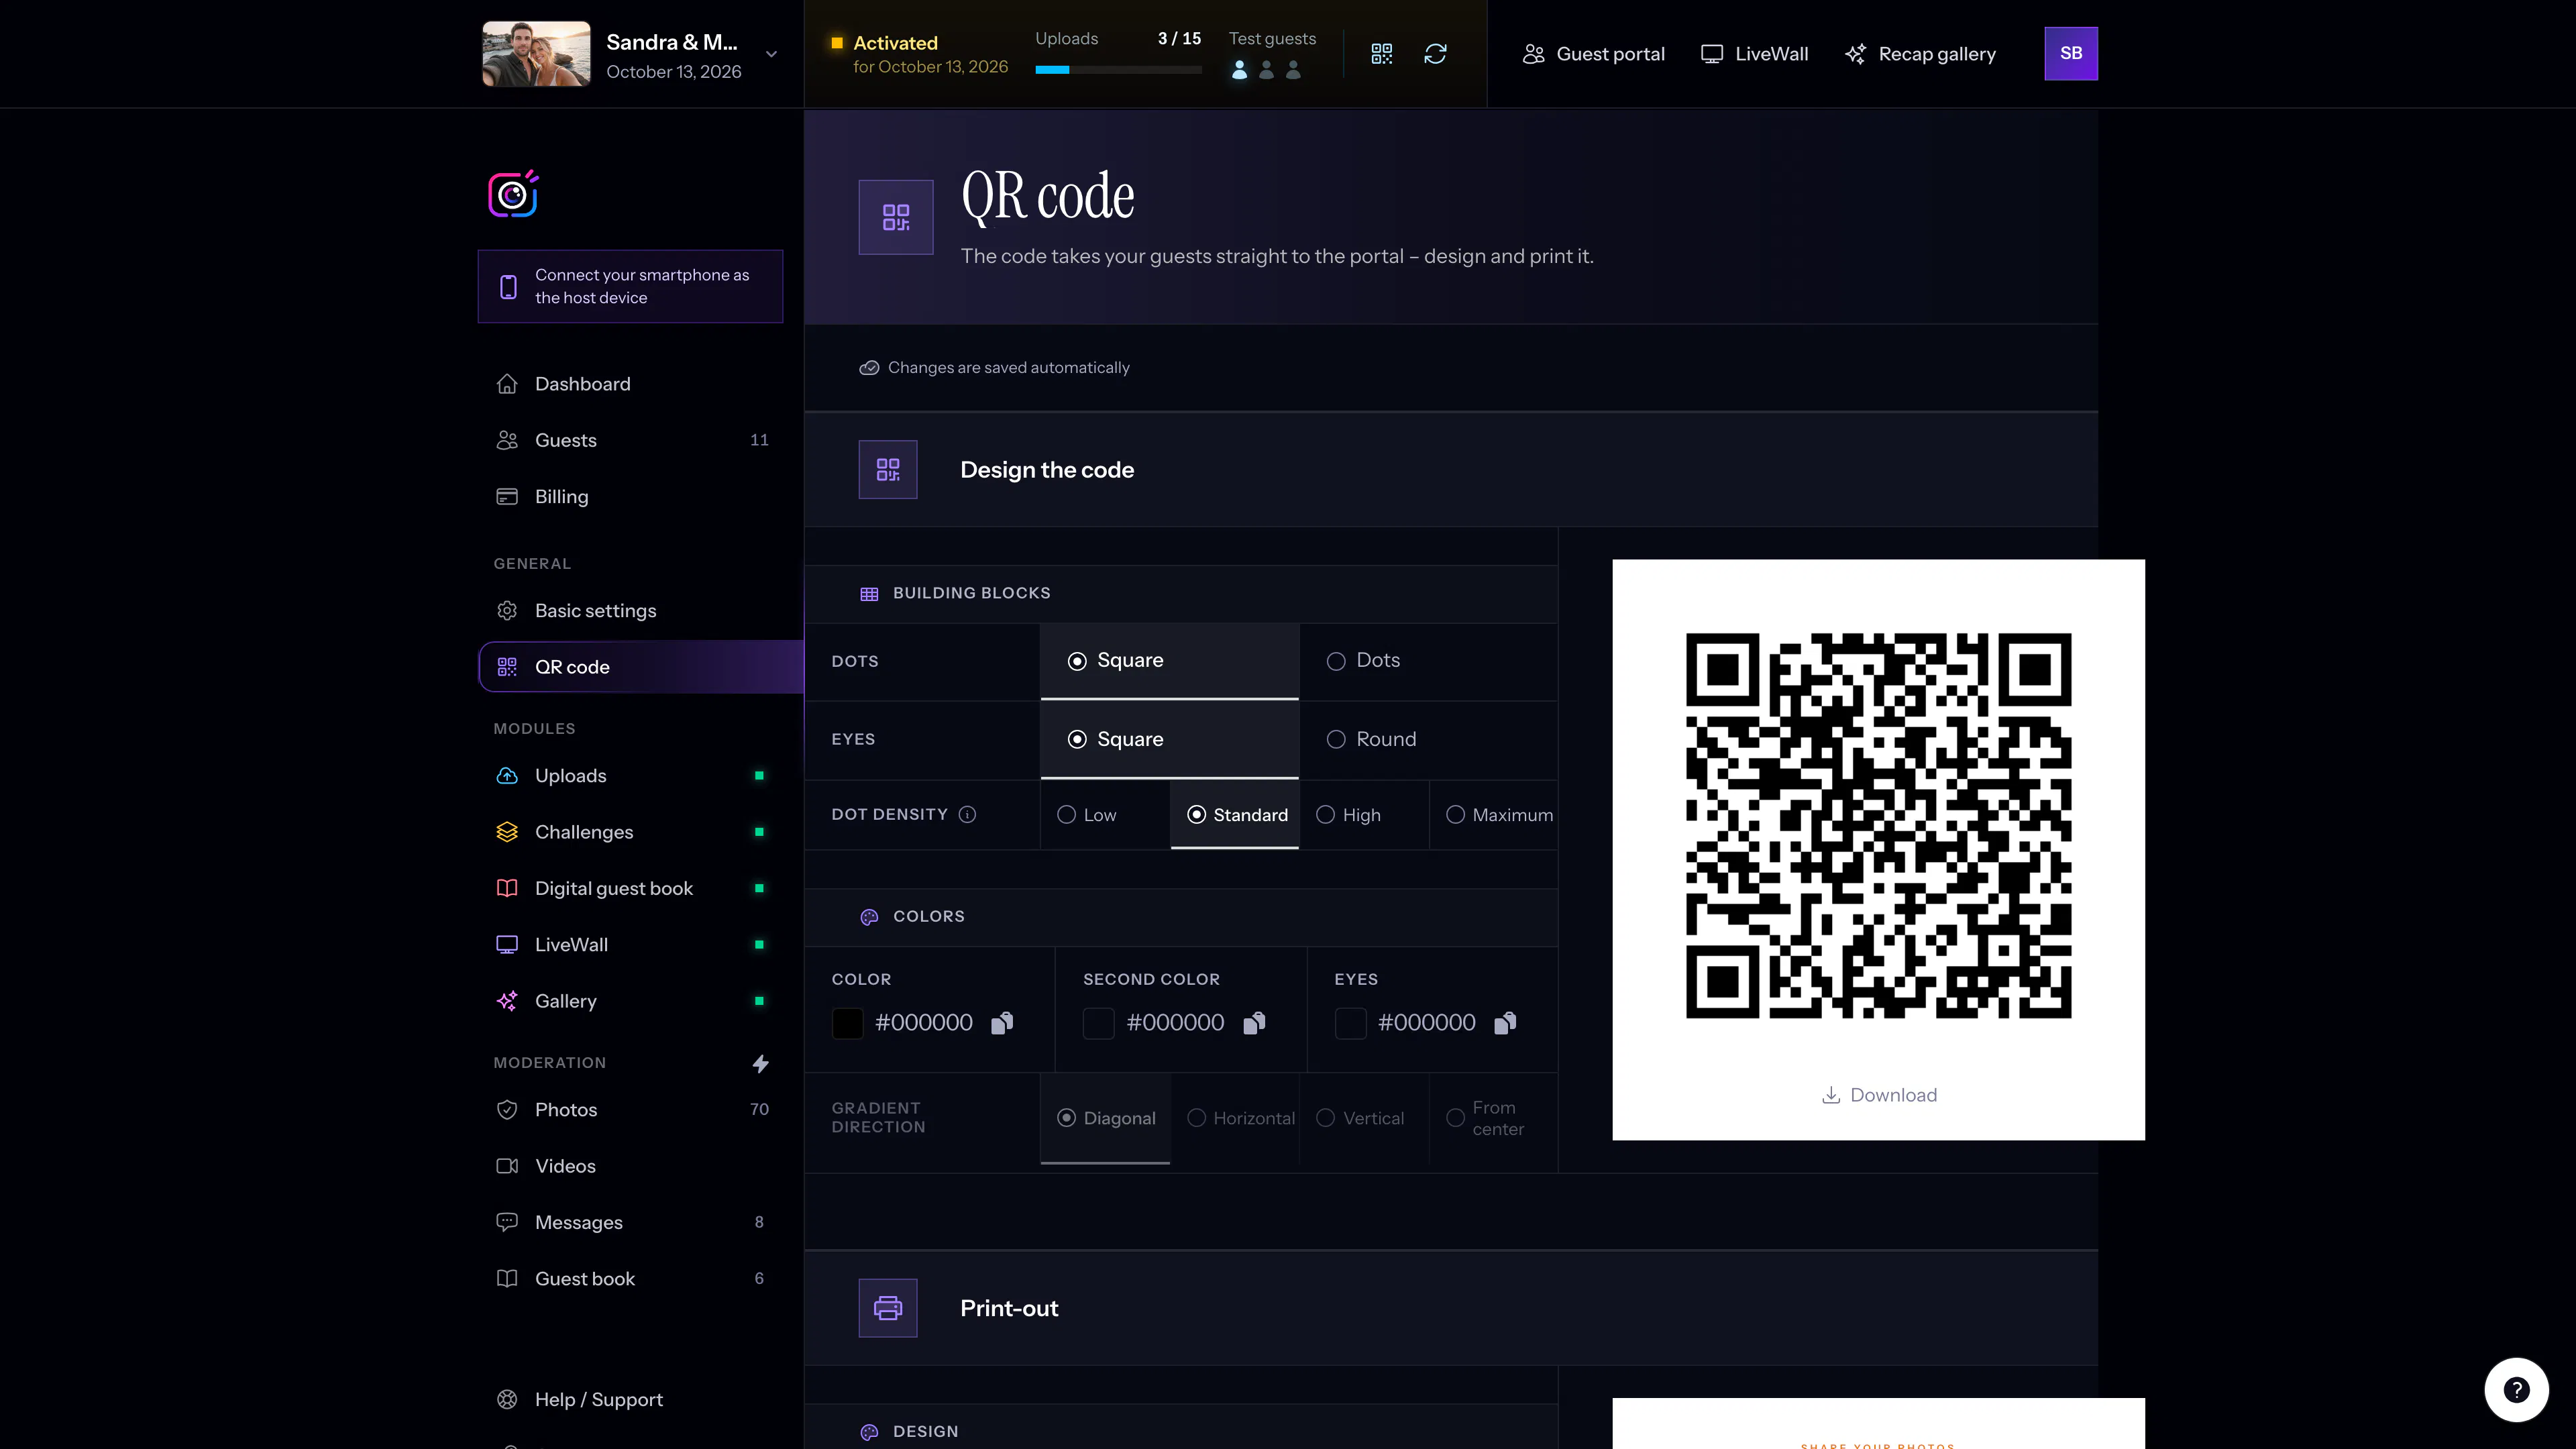The image size is (2576, 1449).
Task: Click the Second Color swatch
Action: [1098, 1023]
